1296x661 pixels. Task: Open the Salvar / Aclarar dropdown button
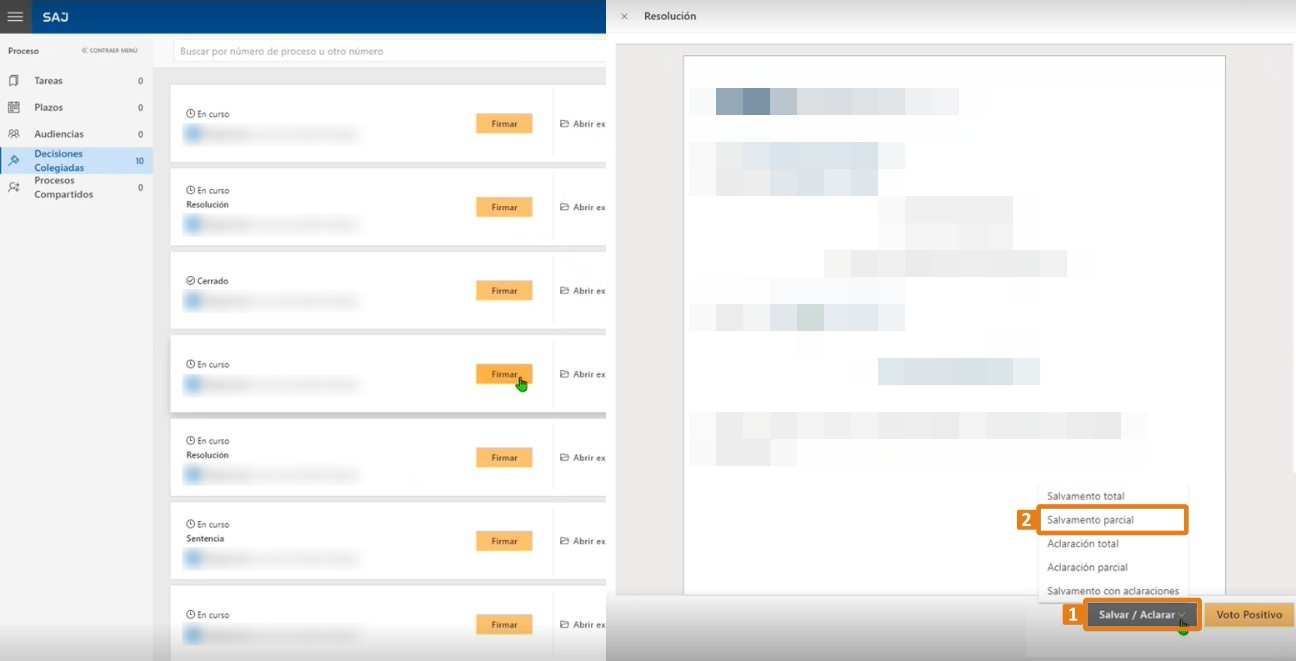point(1142,615)
